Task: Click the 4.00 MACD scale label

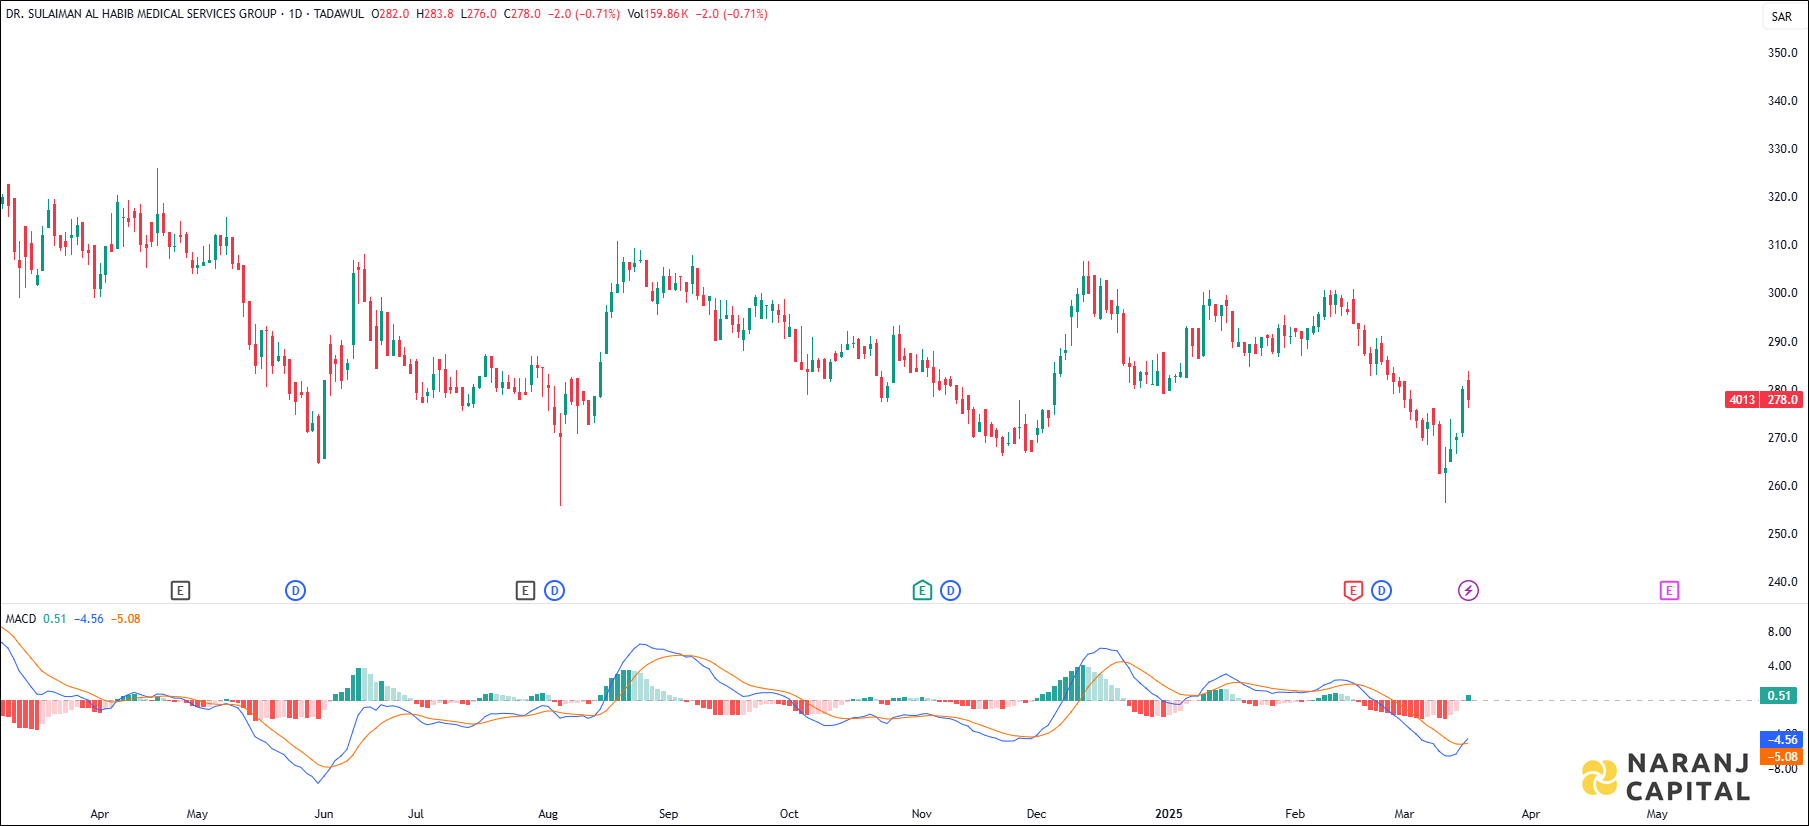Action: pyautogui.click(x=1779, y=666)
